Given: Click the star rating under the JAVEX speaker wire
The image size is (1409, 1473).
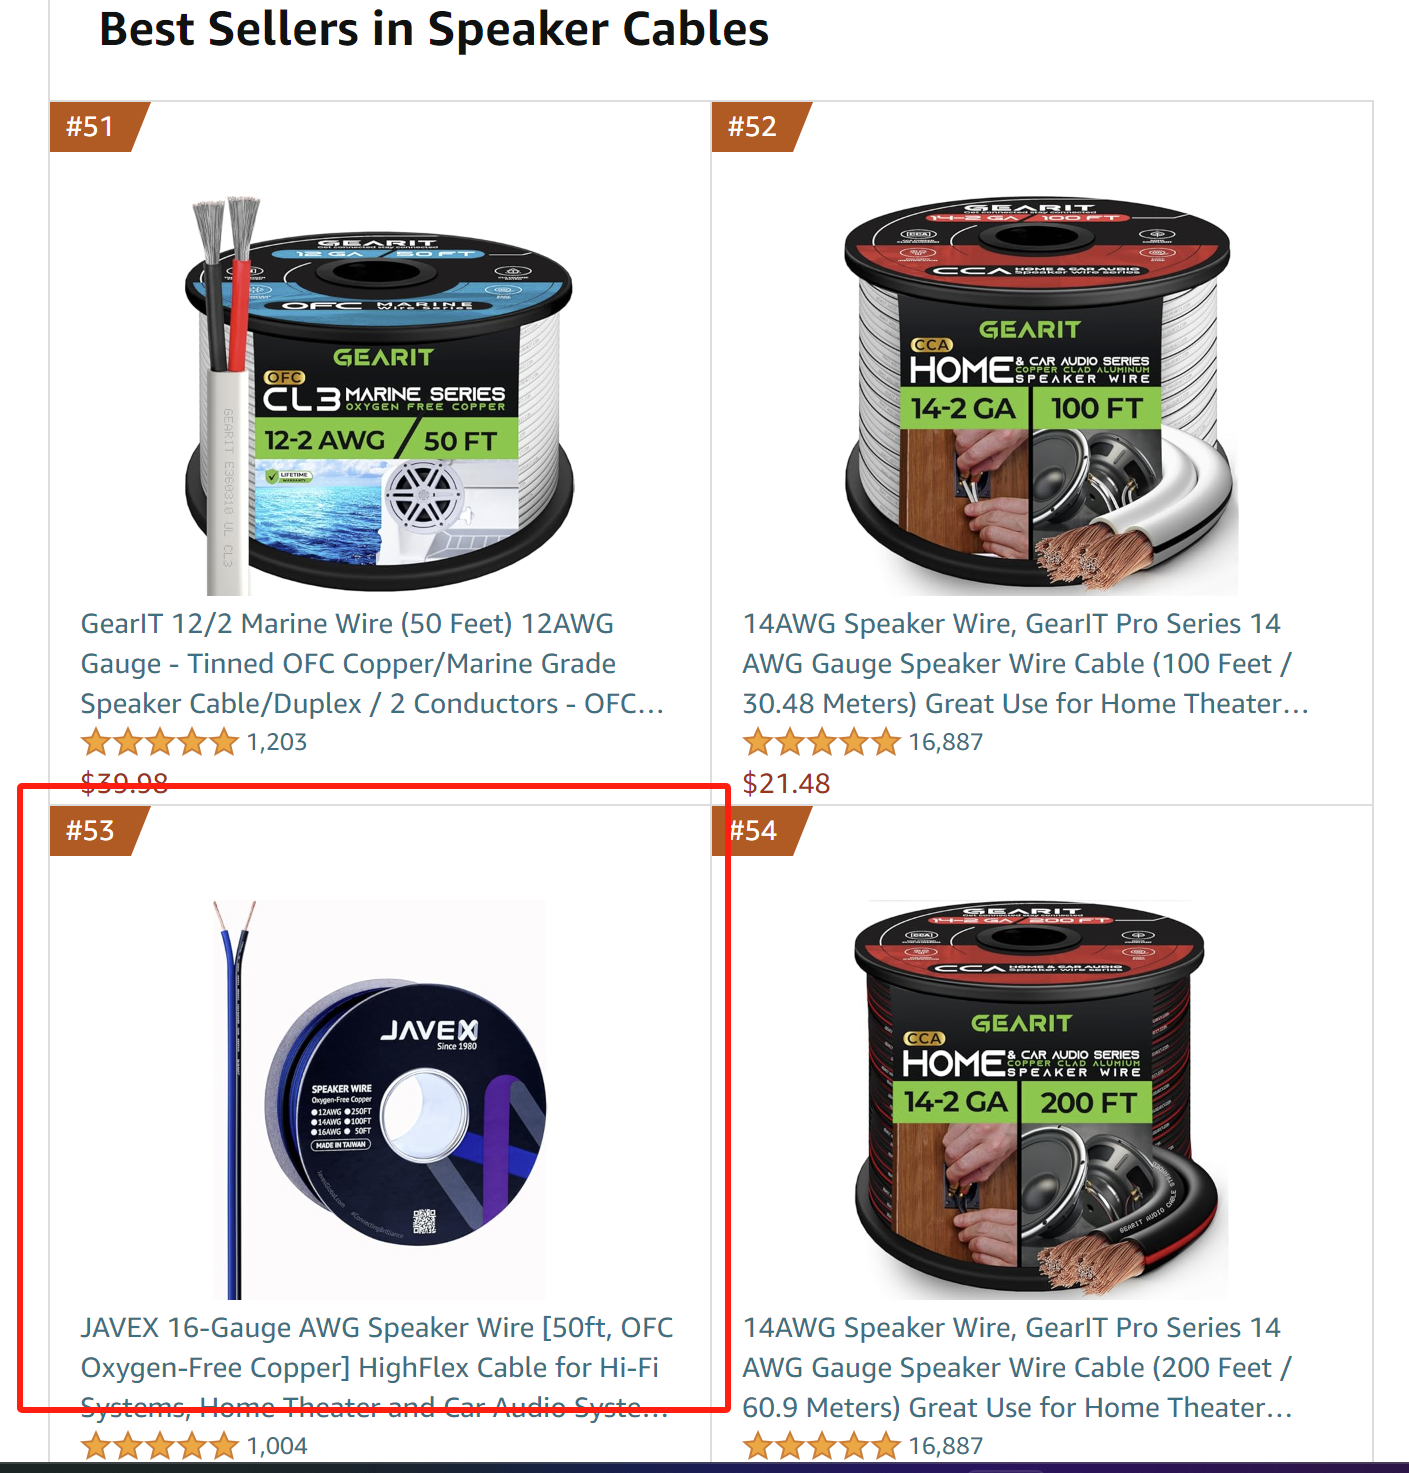Looking at the screenshot, I should (x=160, y=1447).
